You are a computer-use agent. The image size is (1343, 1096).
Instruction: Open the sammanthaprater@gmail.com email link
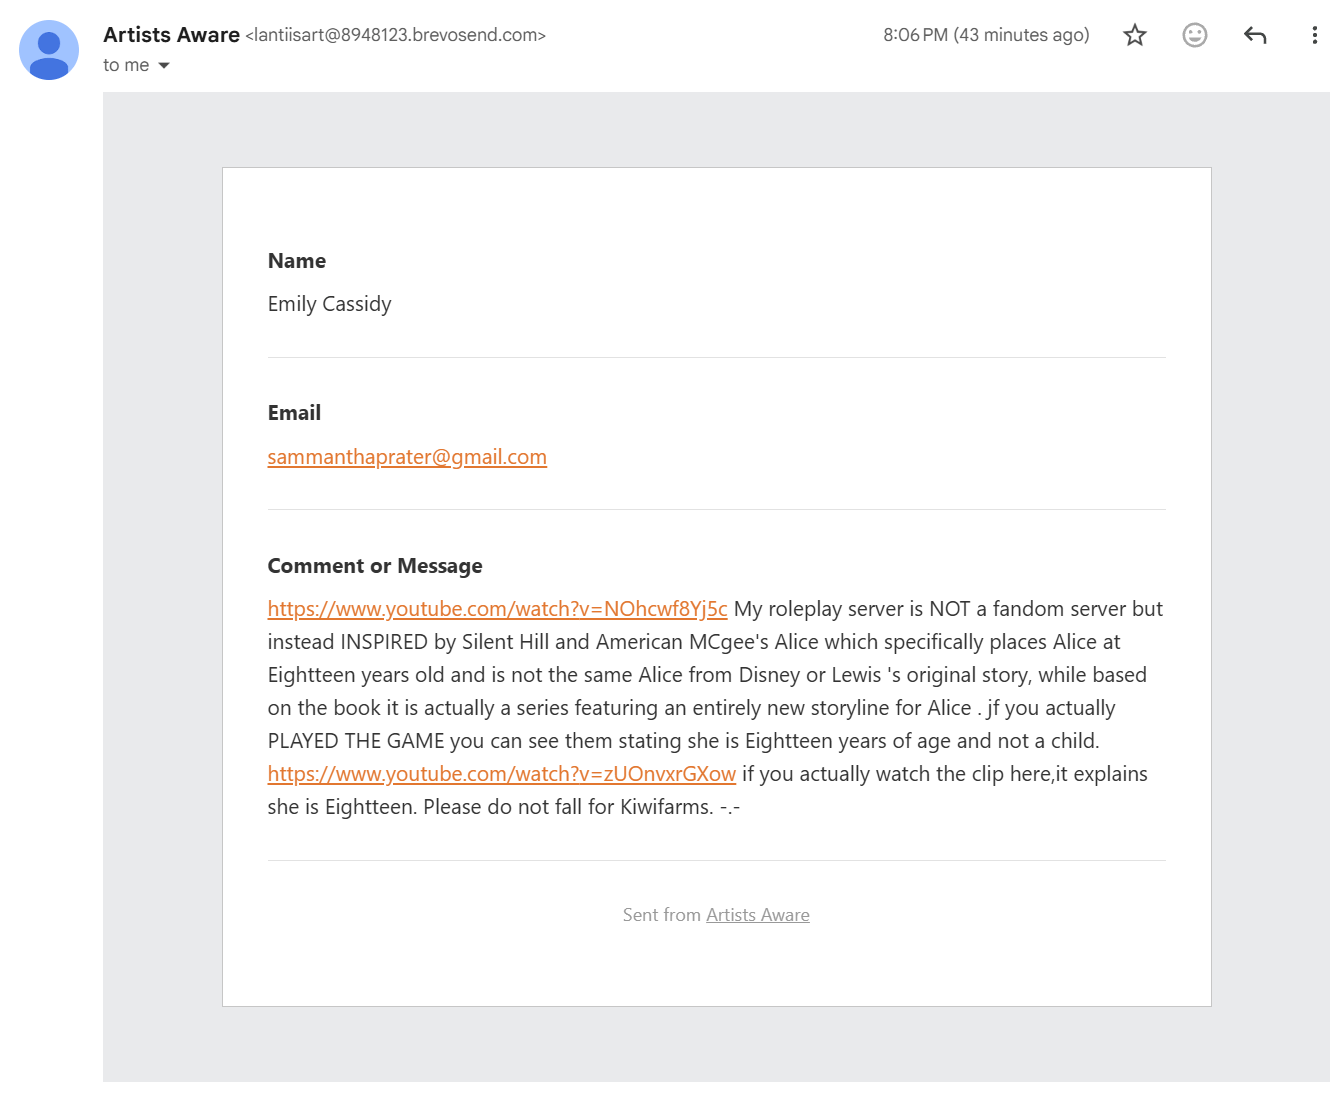(407, 457)
